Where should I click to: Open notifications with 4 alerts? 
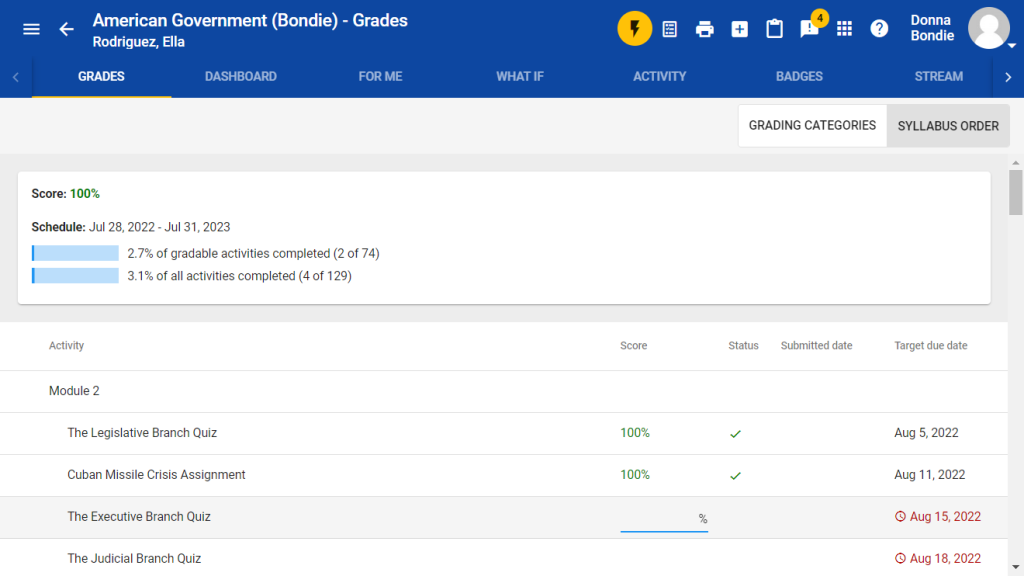(x=810, y=28)
